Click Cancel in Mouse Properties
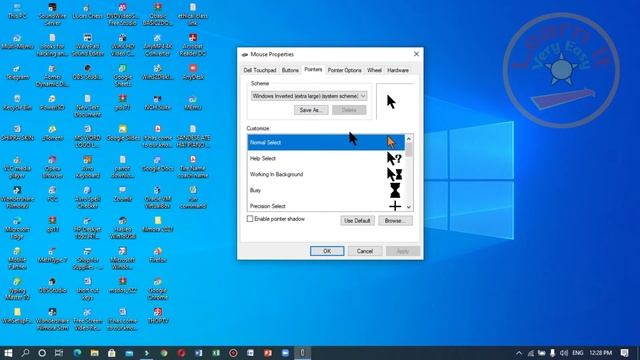Image resolution: width=640 pixels, height=360 pixels. coord(365,251)
